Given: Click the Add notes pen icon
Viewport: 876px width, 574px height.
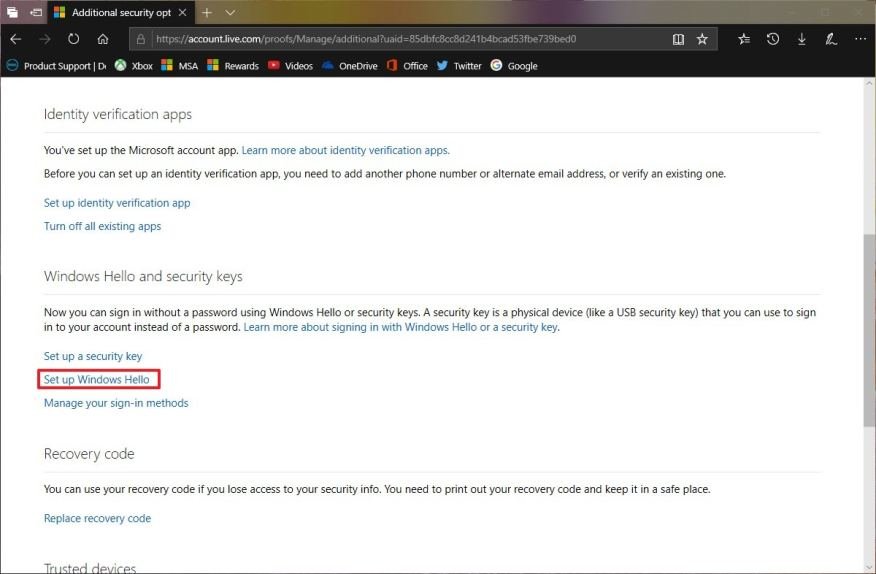Looking at the screenshot, I should [x=831, y=39].
